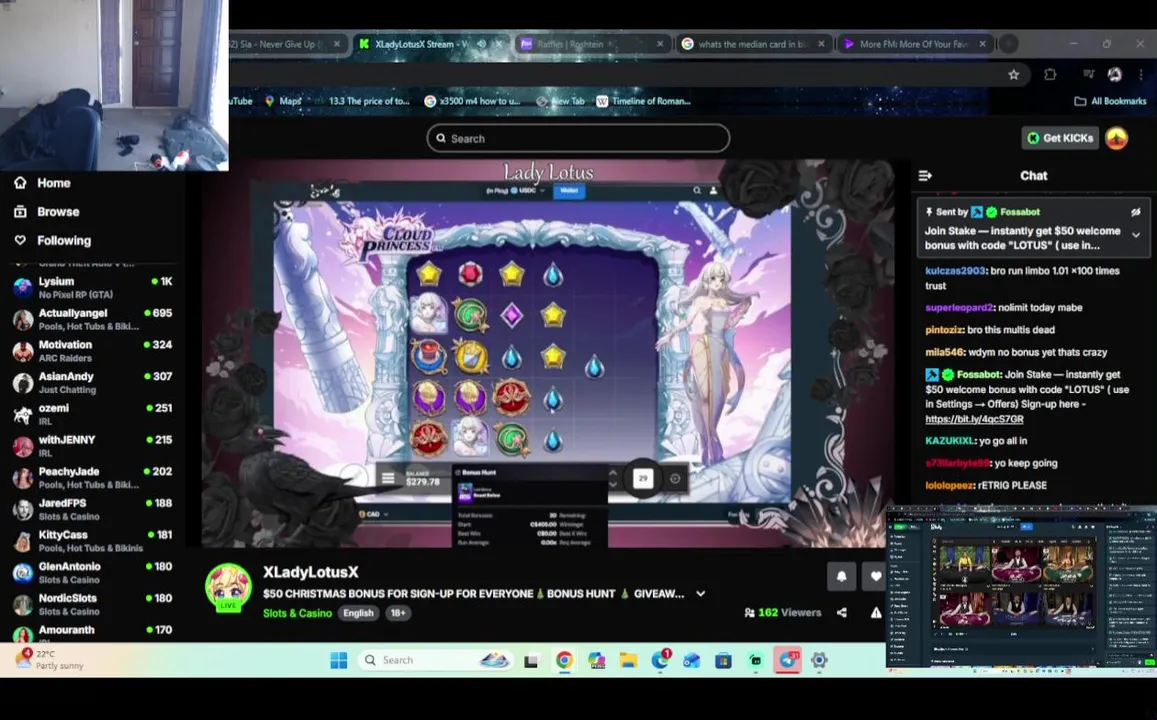Open Maps bookmark
Screen dimensions: 1157x720
click(x=283, y=101)
